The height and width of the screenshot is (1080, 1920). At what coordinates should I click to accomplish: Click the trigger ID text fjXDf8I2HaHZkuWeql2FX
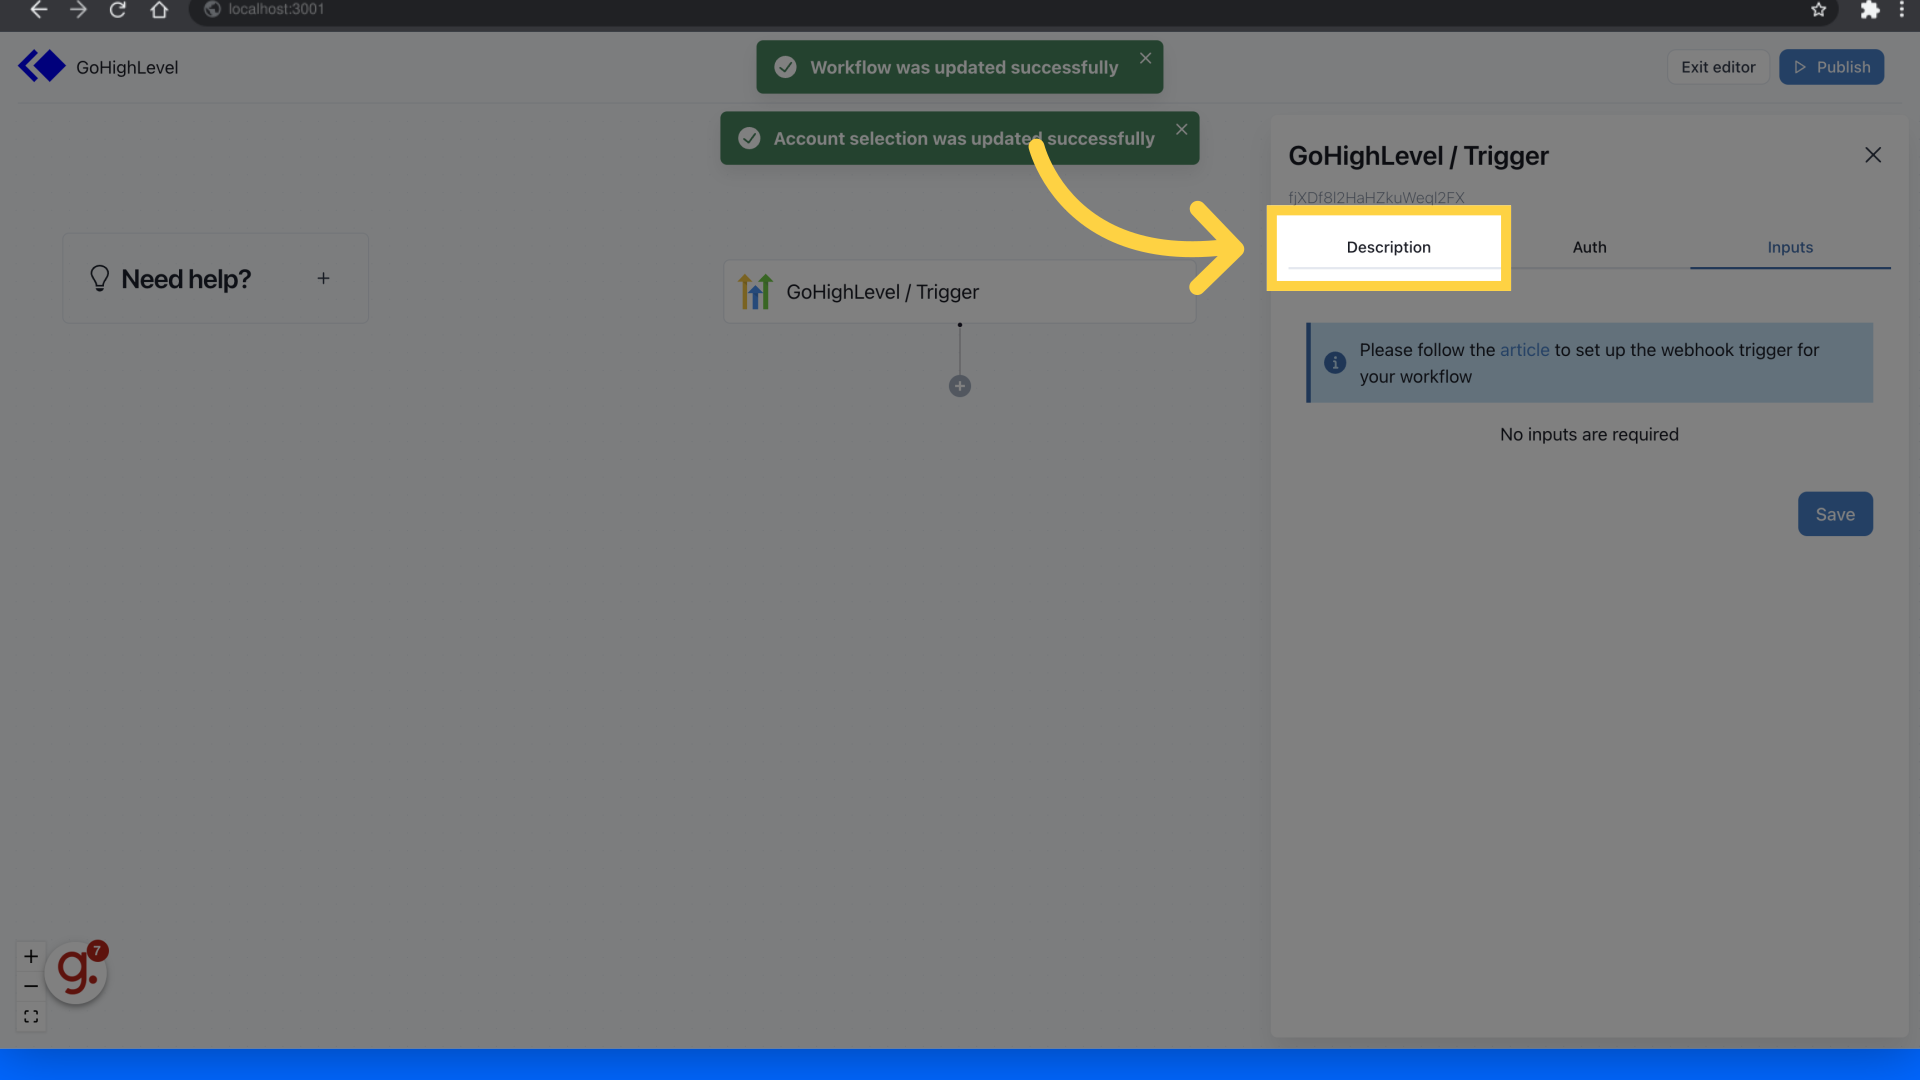[x=1376, y=198]
